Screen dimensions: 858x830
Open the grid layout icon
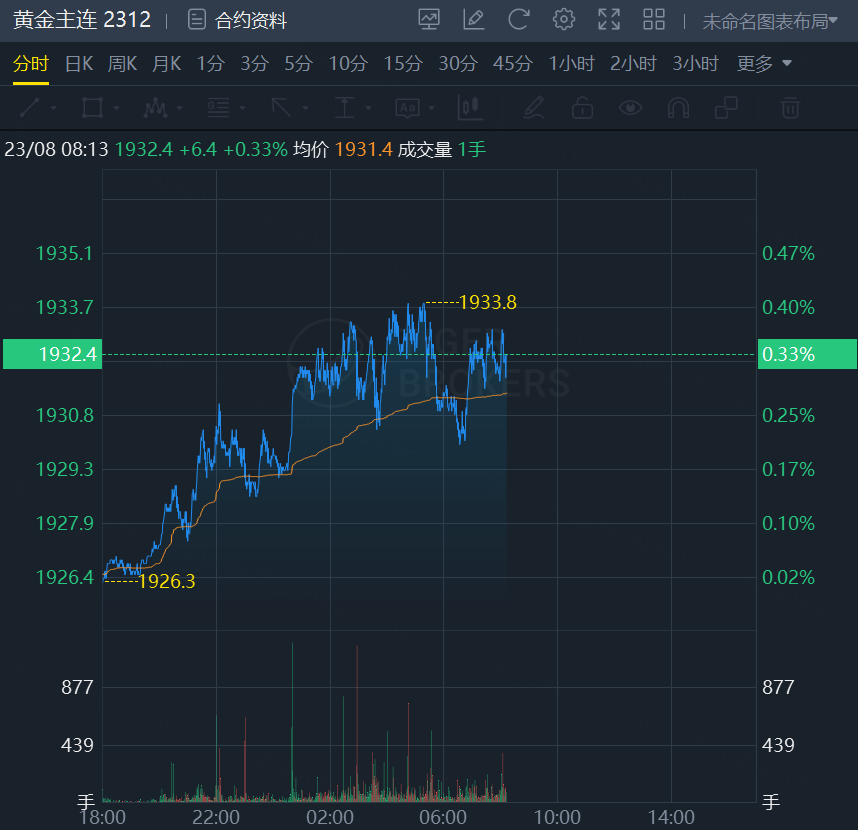[654, 20]
